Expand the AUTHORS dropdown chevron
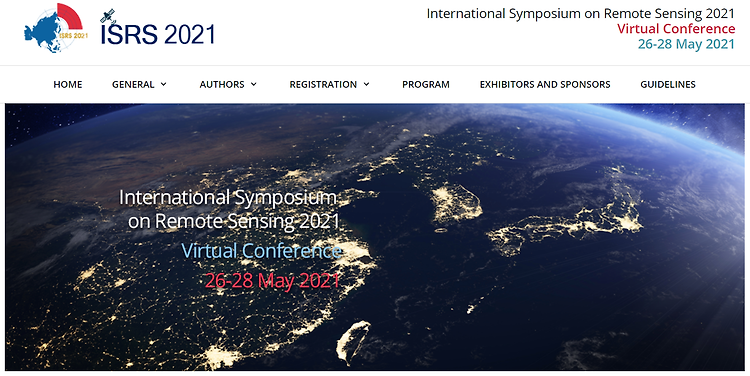This screenshot has height=376, width=750. (254, 84)
